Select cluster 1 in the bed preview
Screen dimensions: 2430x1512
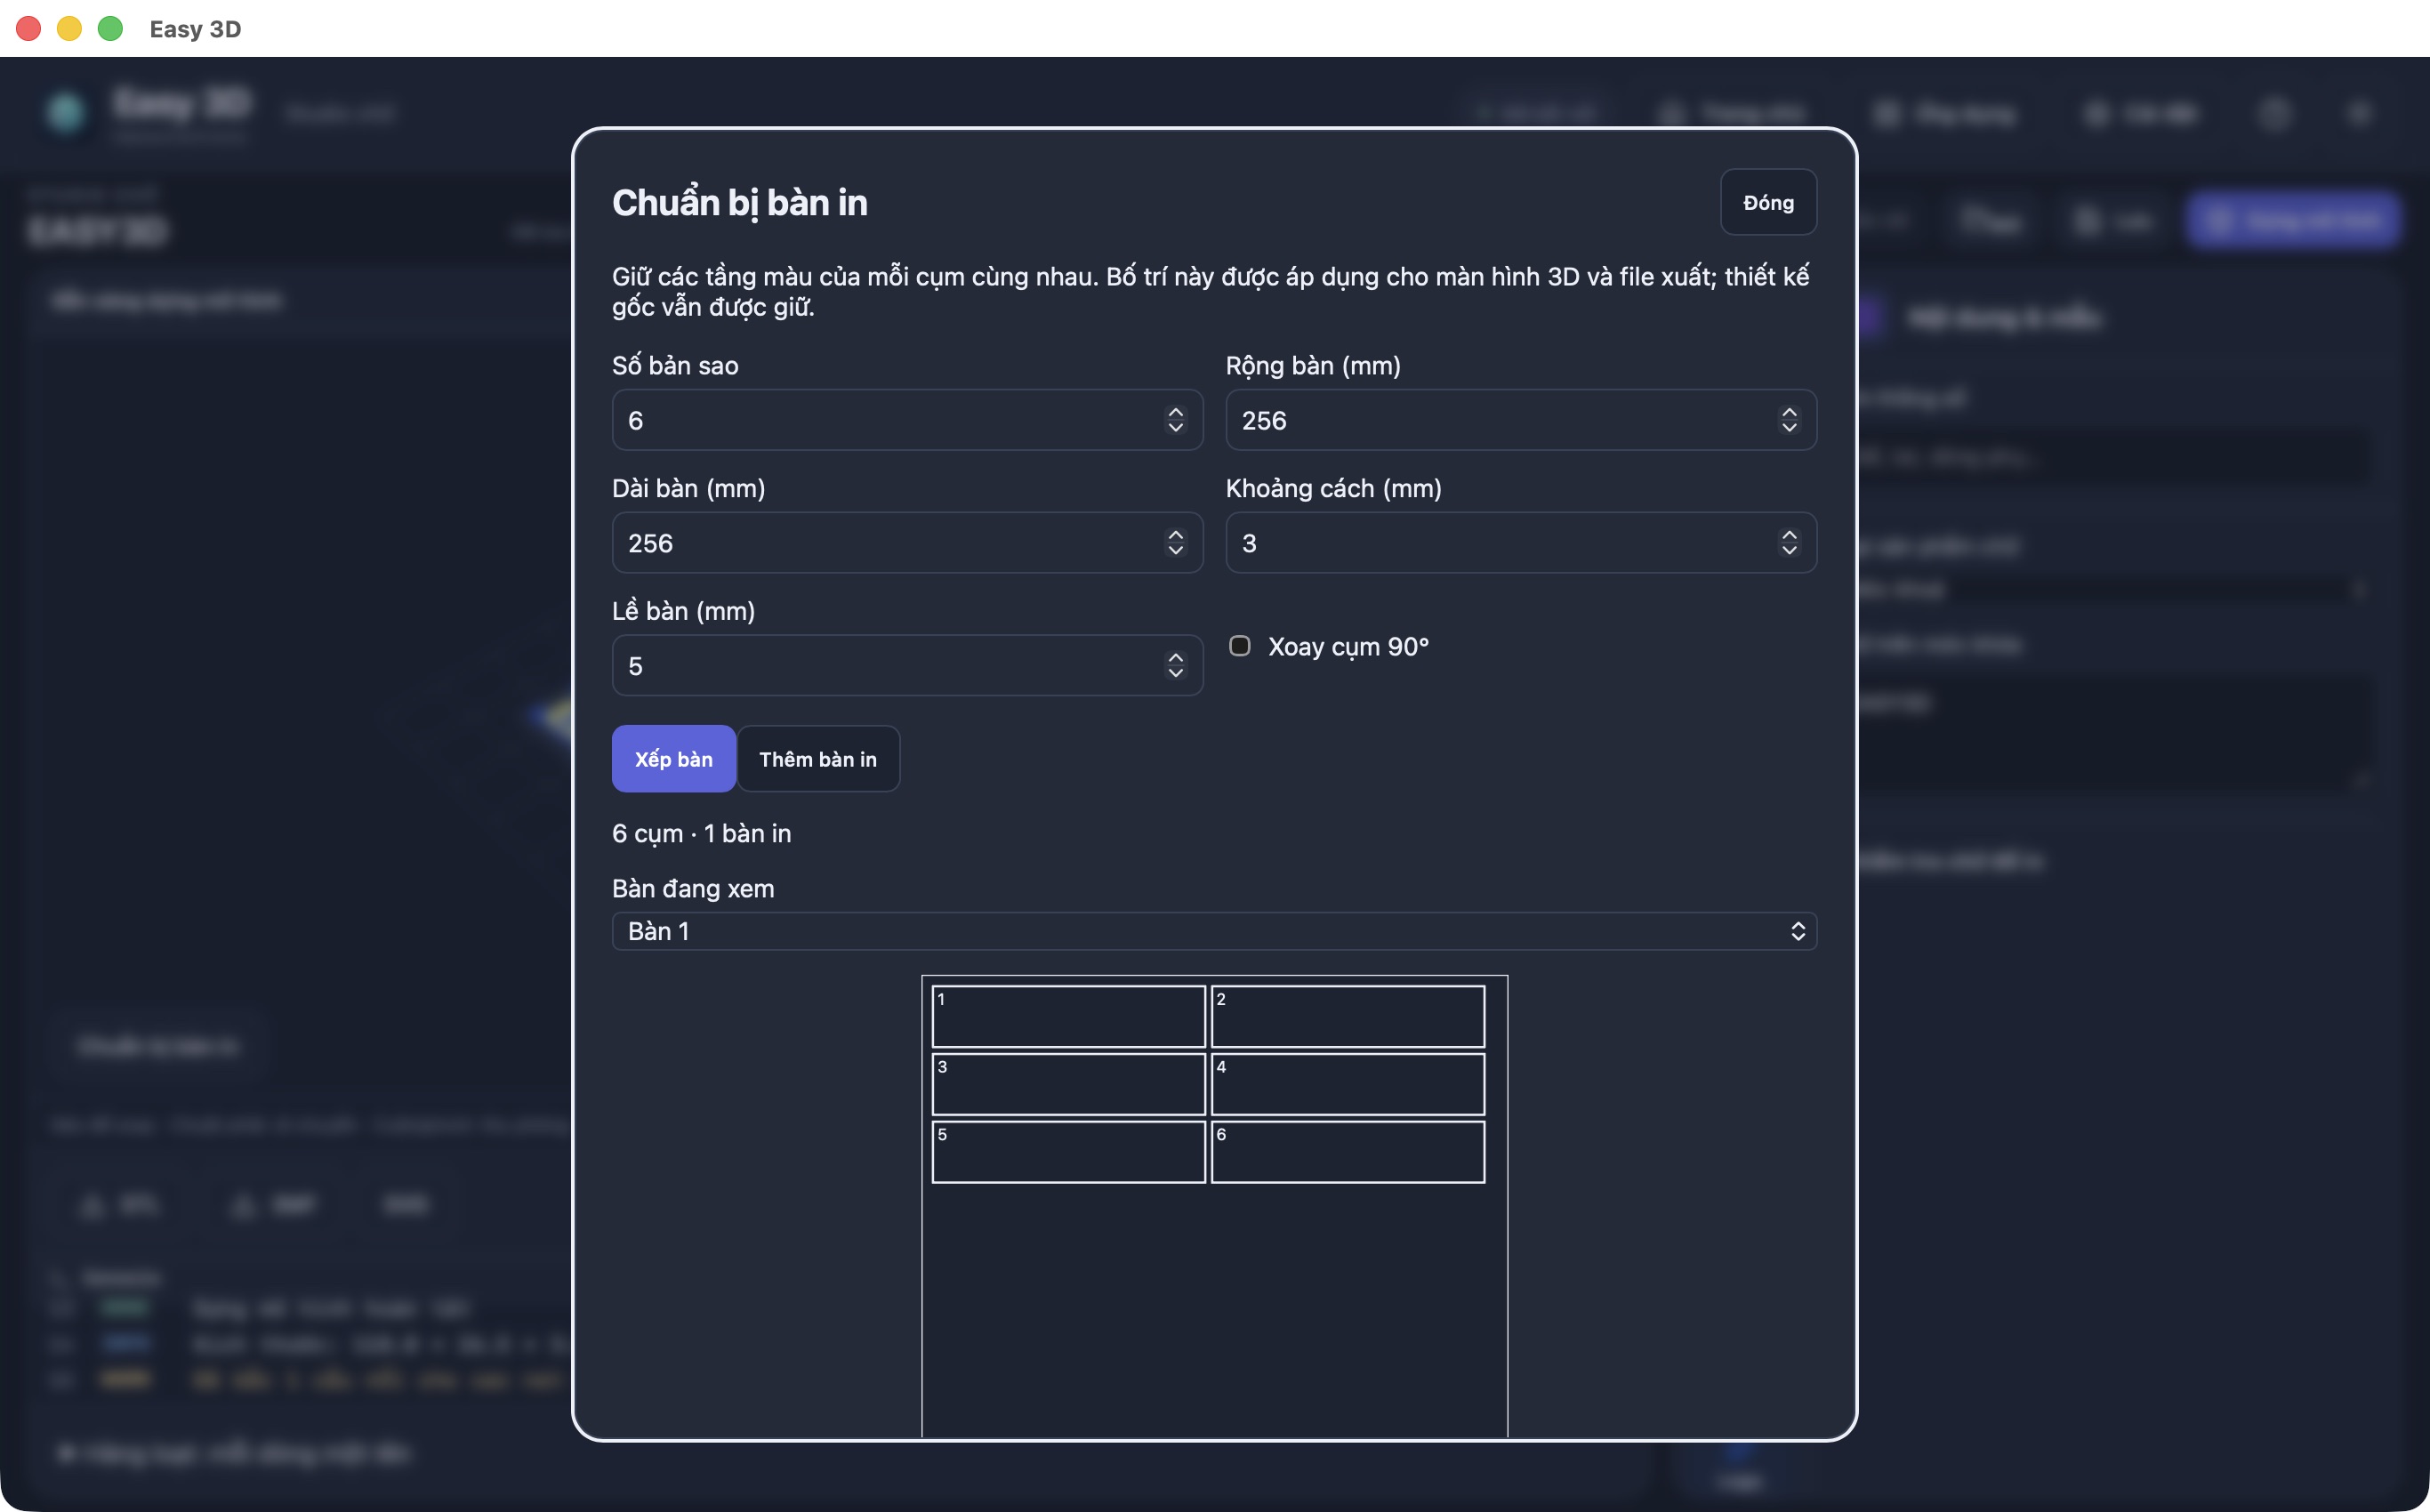(1068, 1016)
